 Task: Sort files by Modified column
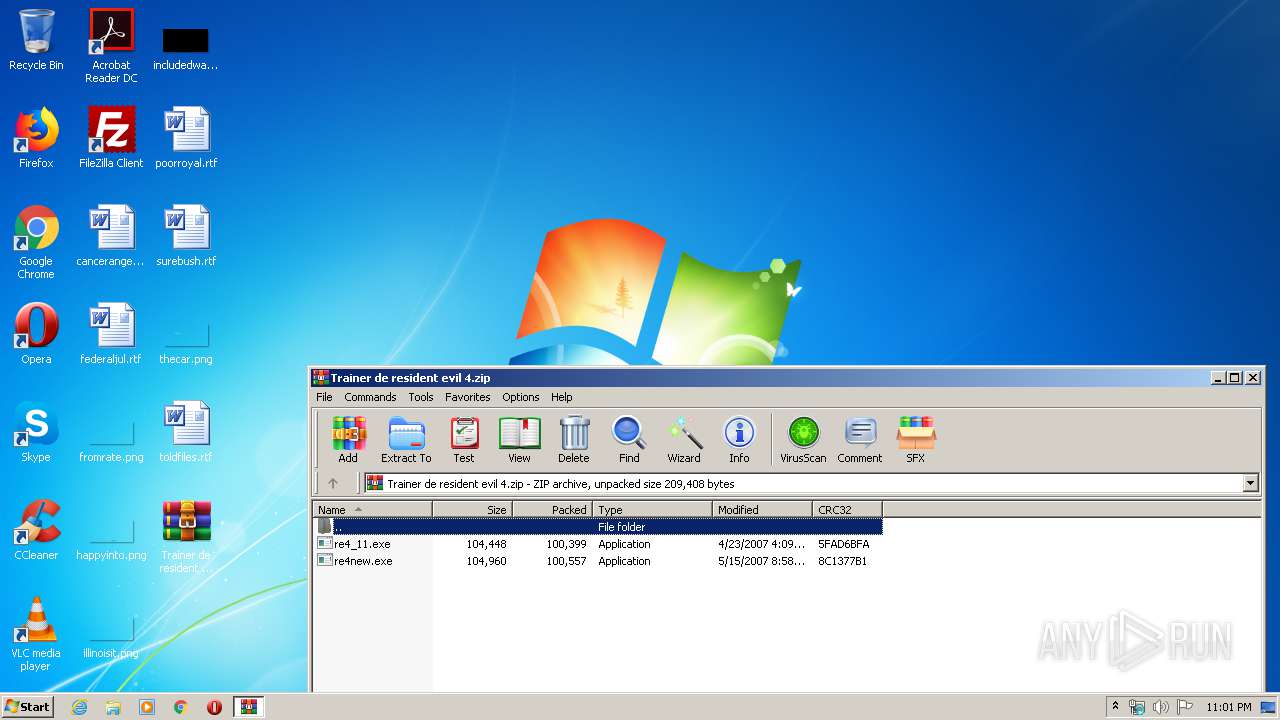tap(763, 509)
